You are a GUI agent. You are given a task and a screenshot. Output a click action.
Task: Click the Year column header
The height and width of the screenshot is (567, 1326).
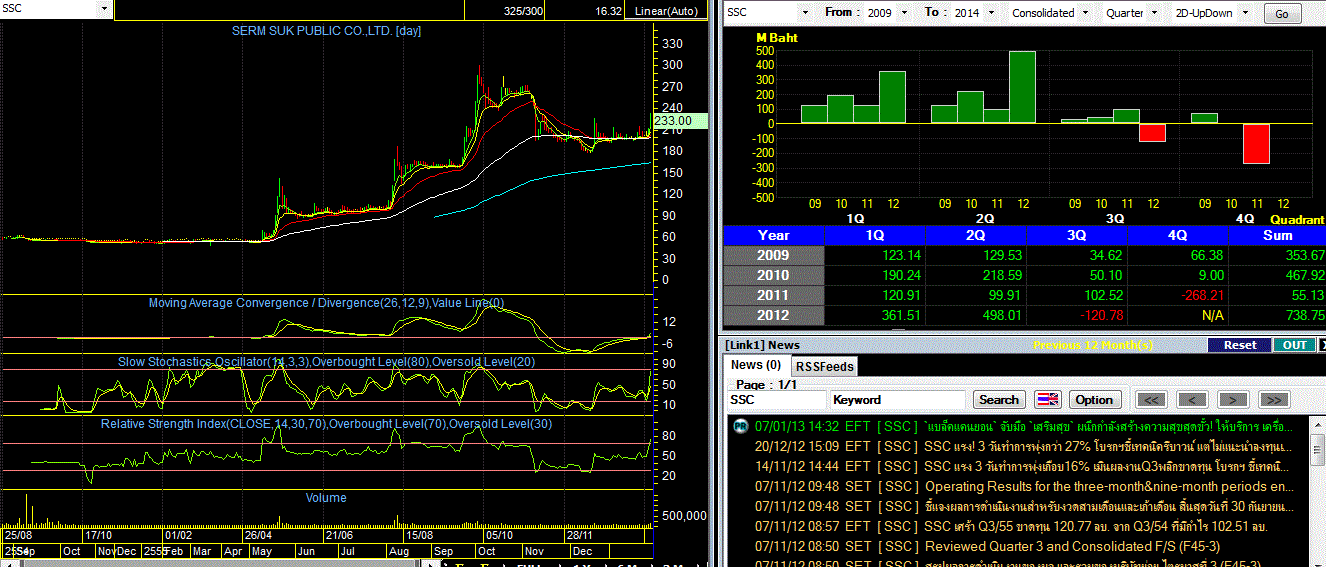[773, 235]
